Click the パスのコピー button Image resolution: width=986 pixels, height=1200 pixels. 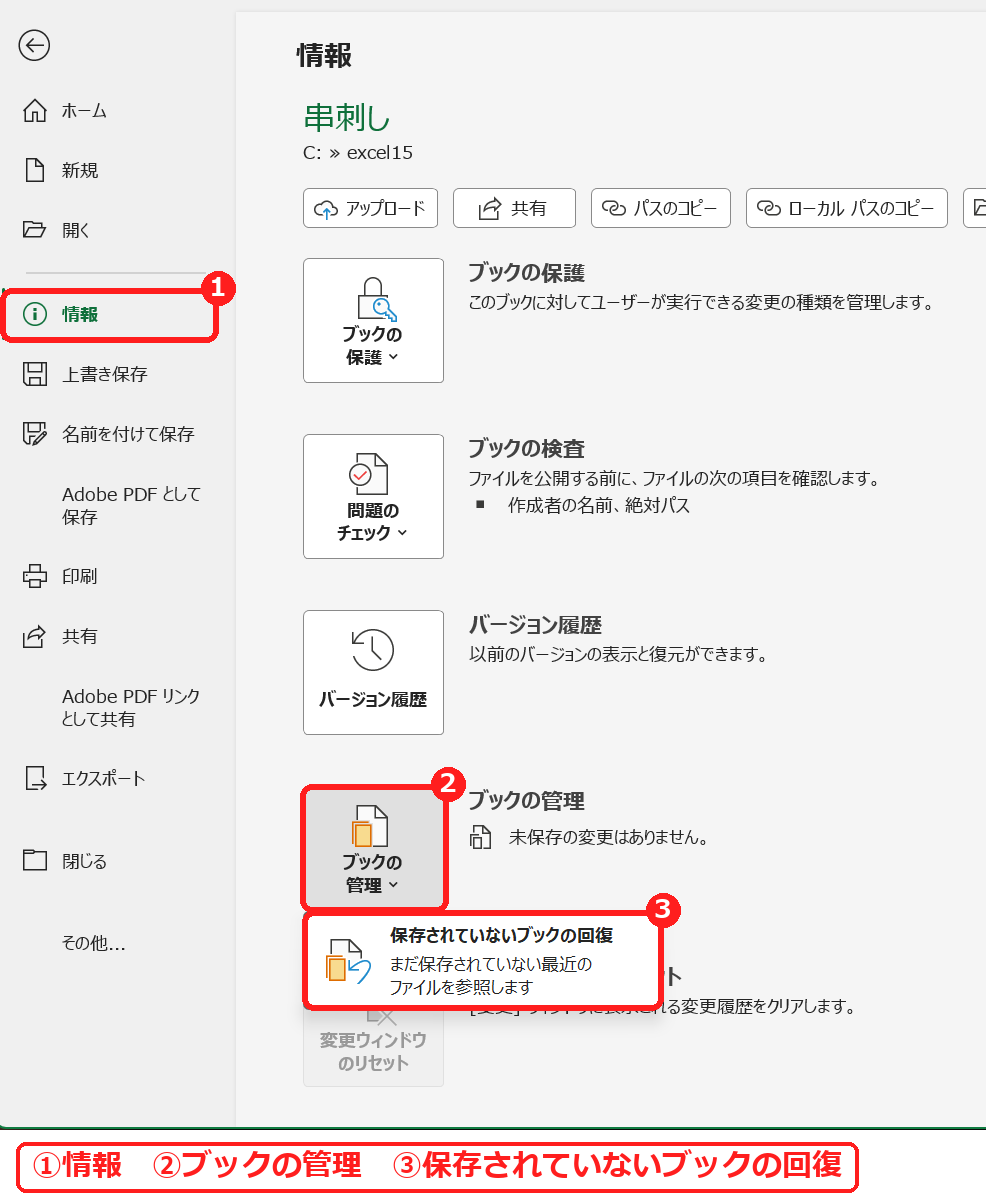click(x=661, y=208)
